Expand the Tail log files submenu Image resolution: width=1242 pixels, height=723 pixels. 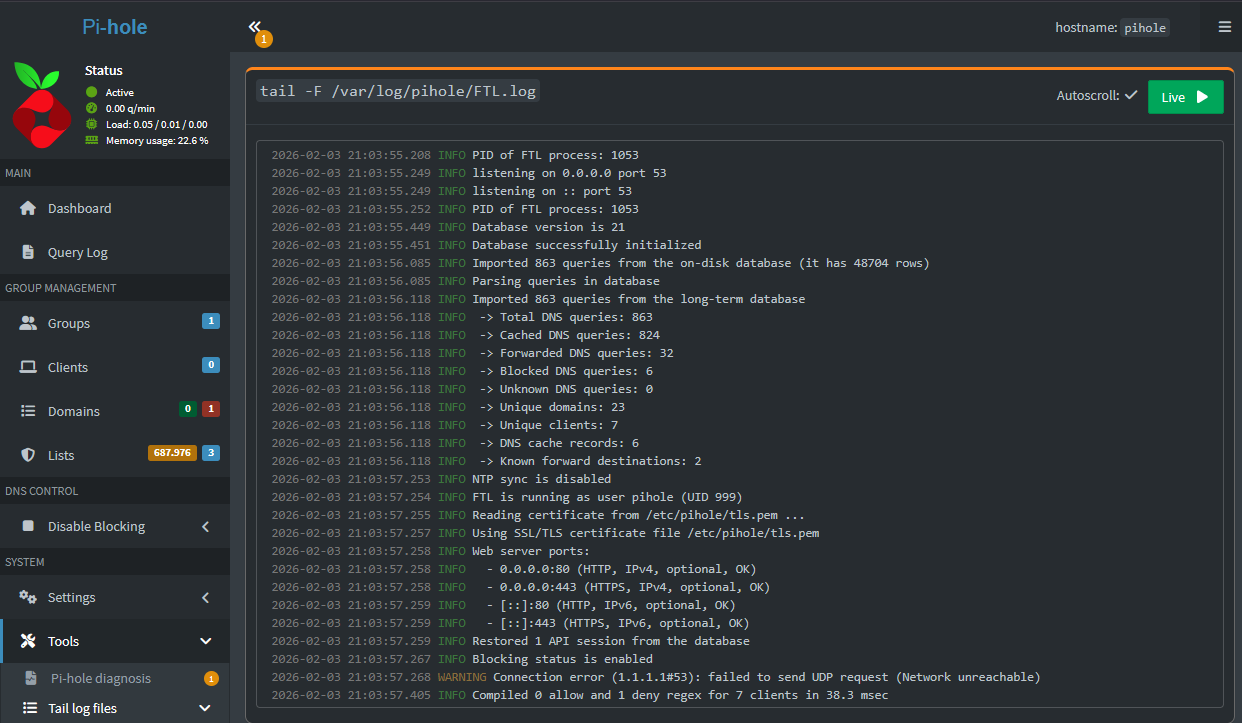tap(205, 709)
